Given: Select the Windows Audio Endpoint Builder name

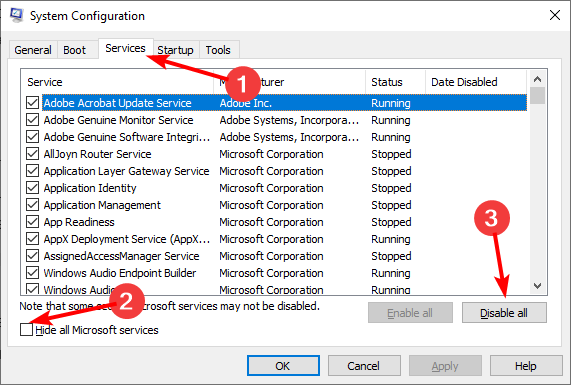Looking at the screenshot, I should coord(120,273).
